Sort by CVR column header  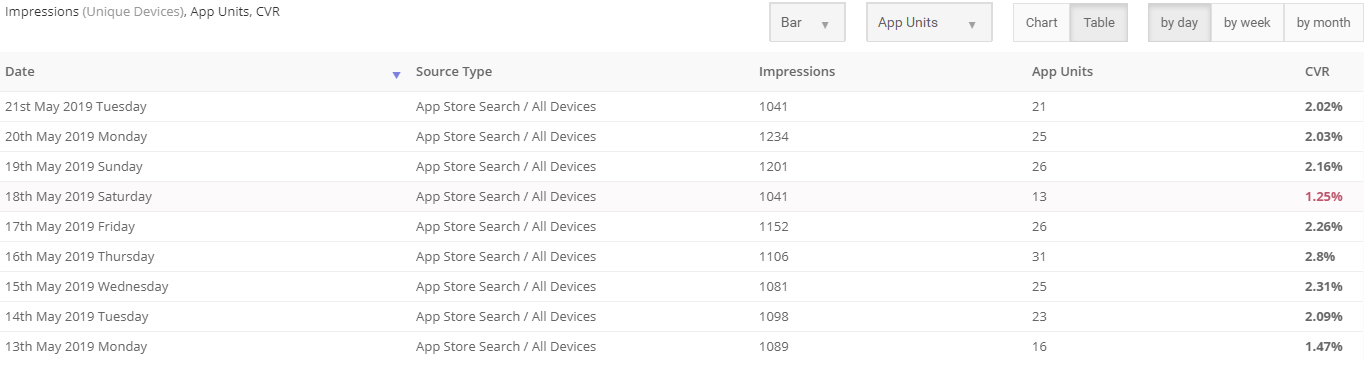click(1318, 72)
